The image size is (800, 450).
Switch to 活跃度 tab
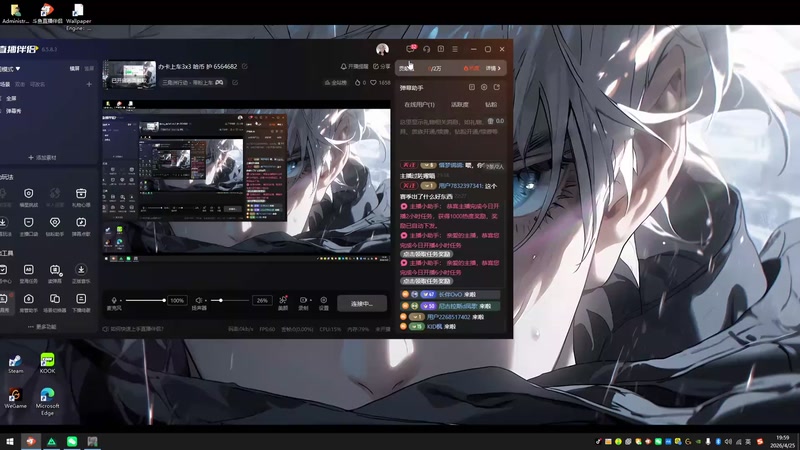pos(459,104)
